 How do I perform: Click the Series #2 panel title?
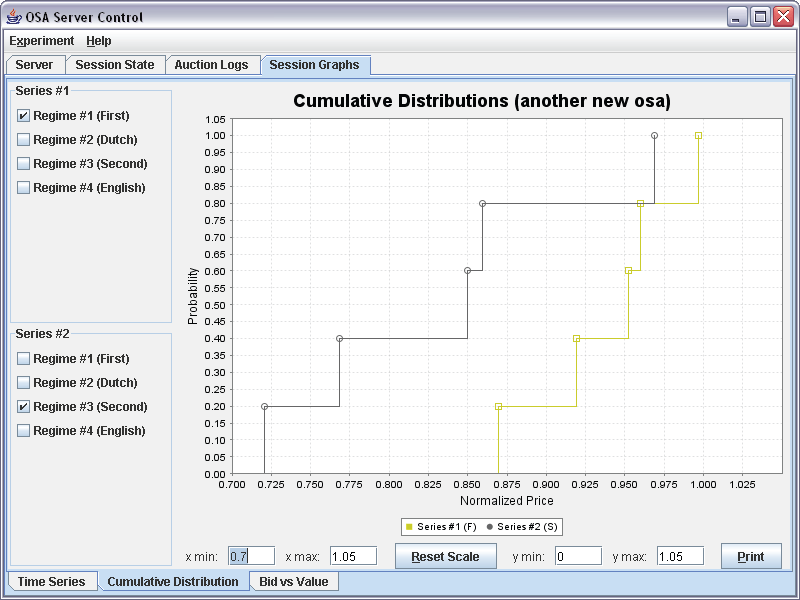click(42, 334)
